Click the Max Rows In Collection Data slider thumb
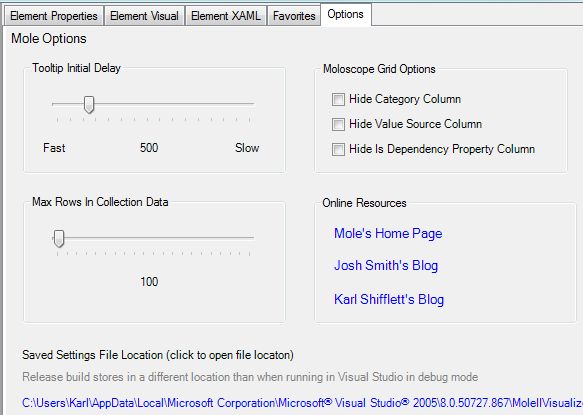Screen dimensions: 583x415 pos(59,238)
